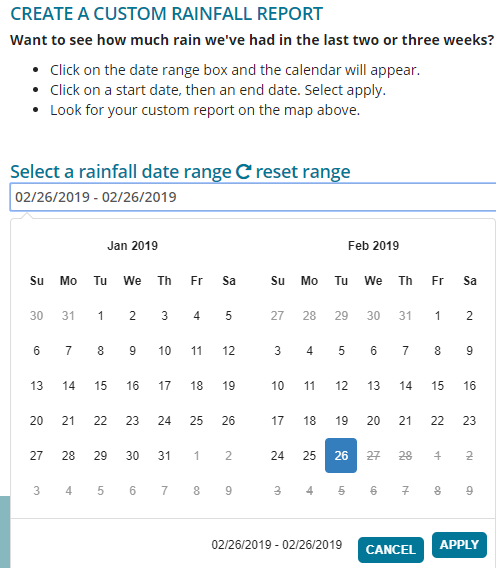496x568 pixels.
Task: Choose February 19 in Feb calendar
Action: [341, 421]
